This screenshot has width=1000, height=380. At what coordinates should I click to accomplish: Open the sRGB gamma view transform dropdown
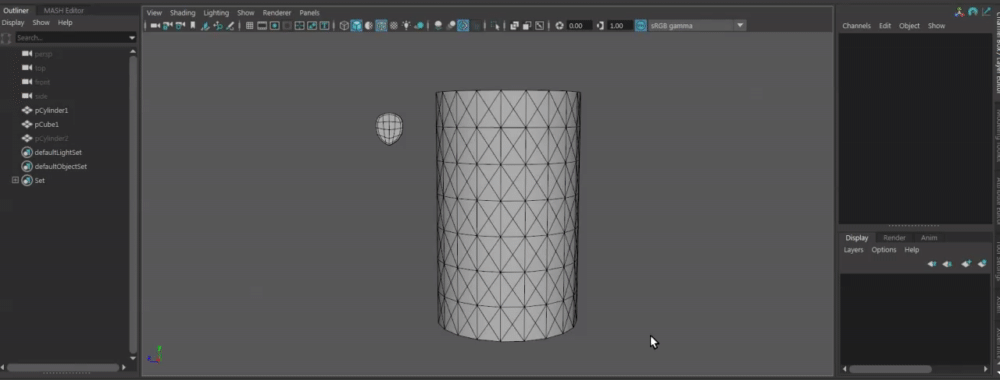(697, 26)
